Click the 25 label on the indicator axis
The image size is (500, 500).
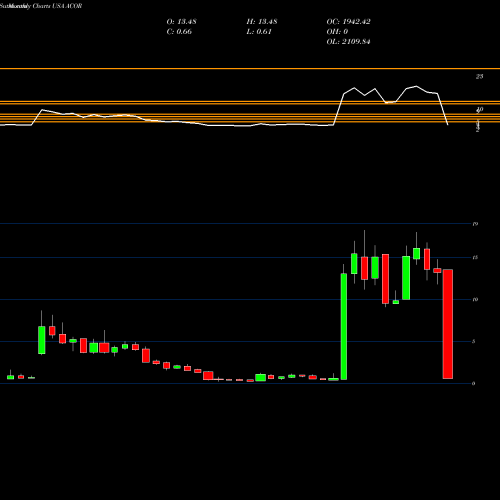479,76
